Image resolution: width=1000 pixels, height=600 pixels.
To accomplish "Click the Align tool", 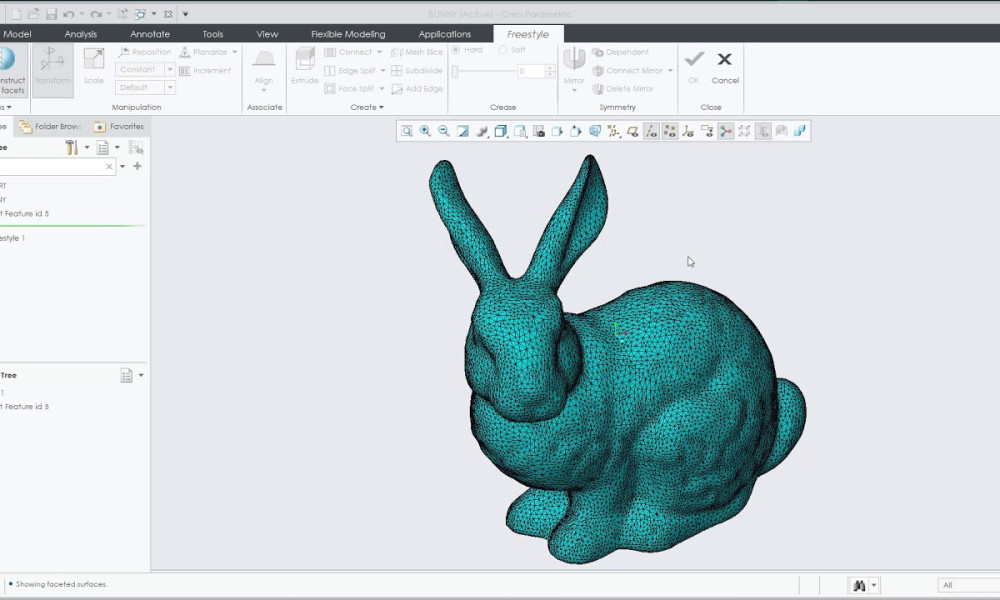I will pyautogui.click(x=264, y=69).
